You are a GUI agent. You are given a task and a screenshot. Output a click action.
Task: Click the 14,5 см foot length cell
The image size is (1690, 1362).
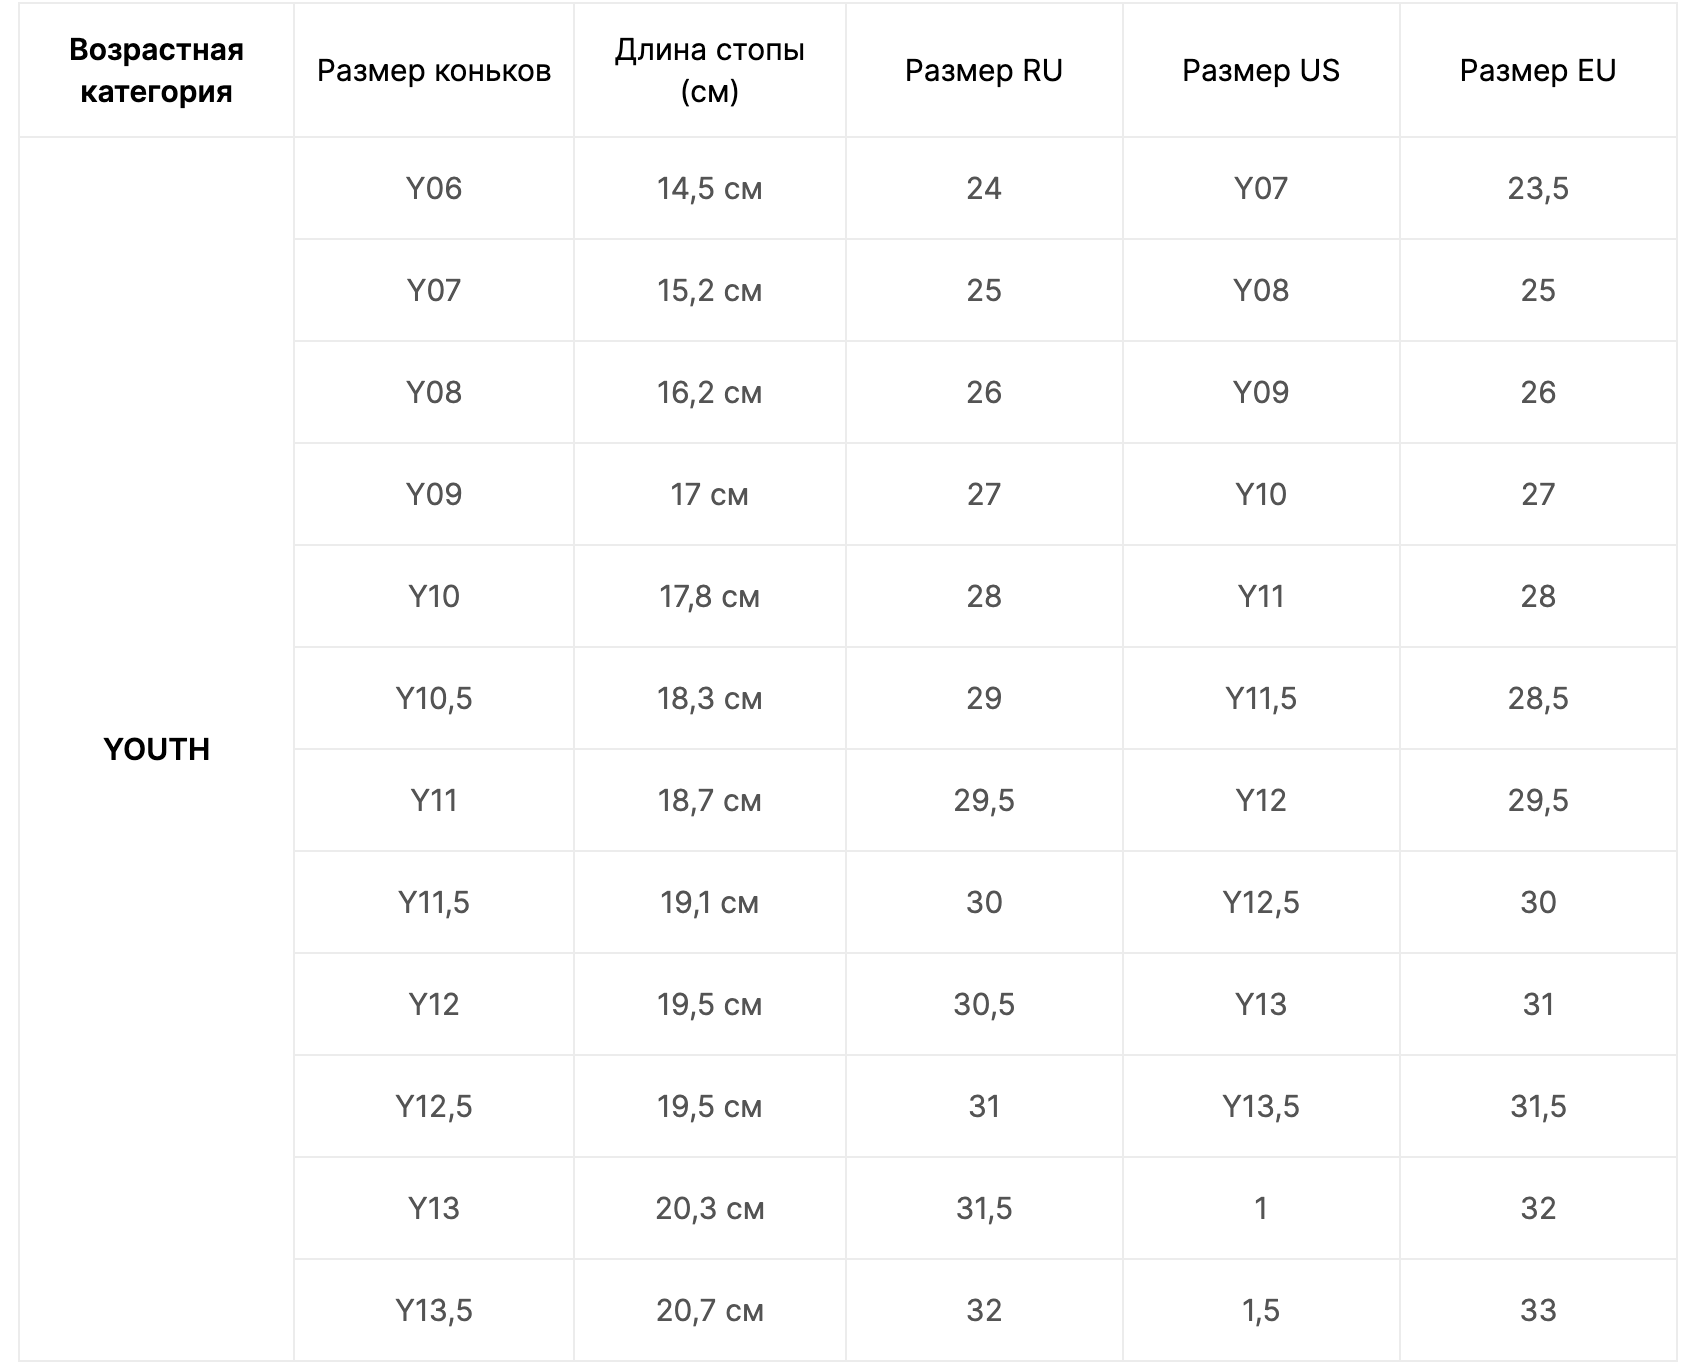pos(709,189)
